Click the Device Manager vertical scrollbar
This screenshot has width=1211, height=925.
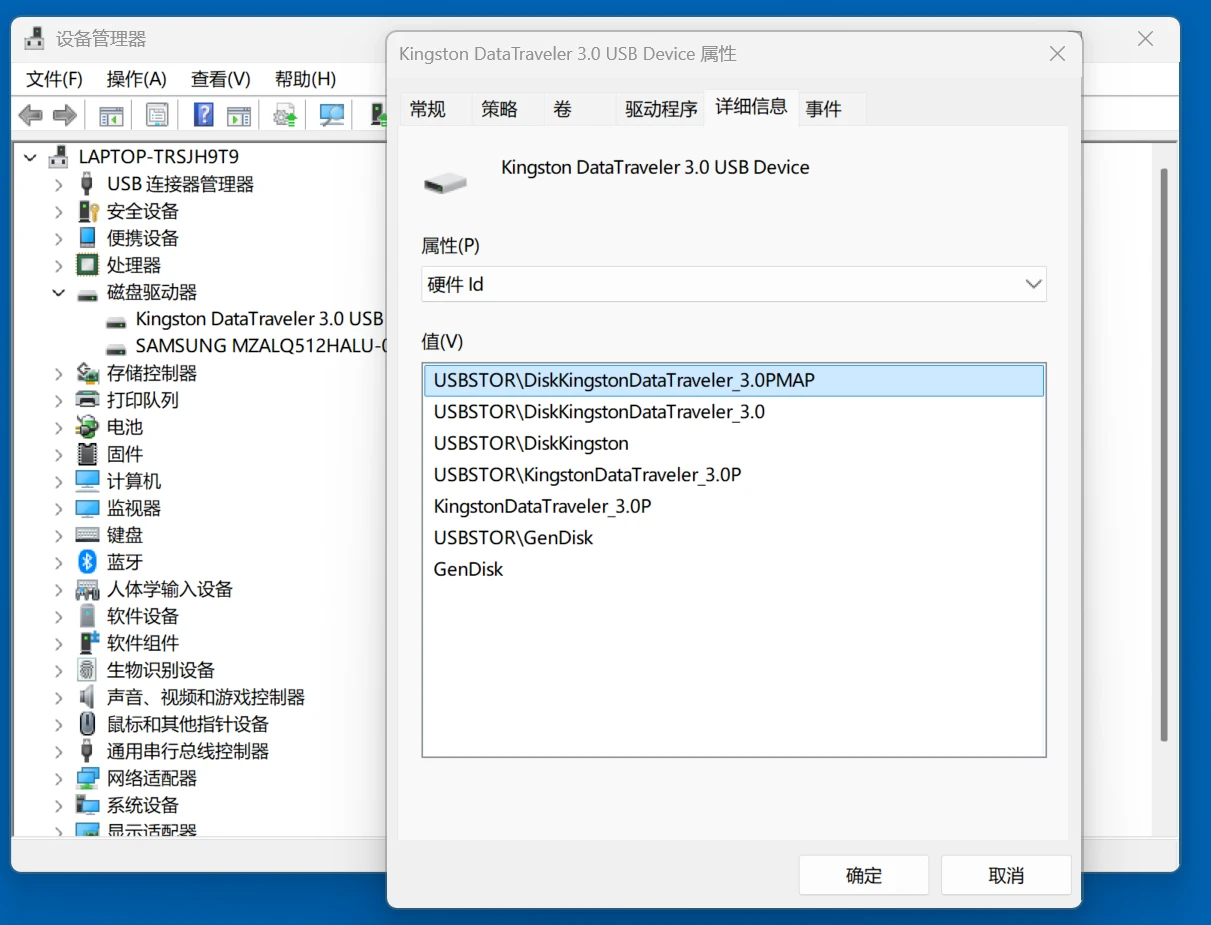1164,455
